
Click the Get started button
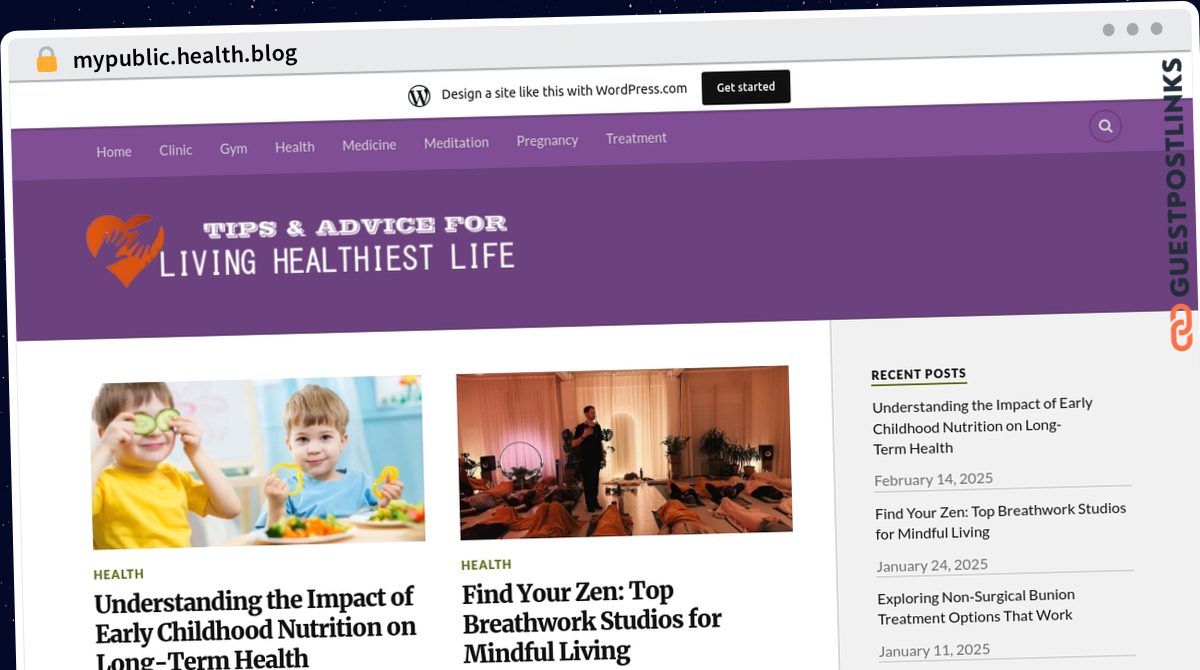coord(746,87)
